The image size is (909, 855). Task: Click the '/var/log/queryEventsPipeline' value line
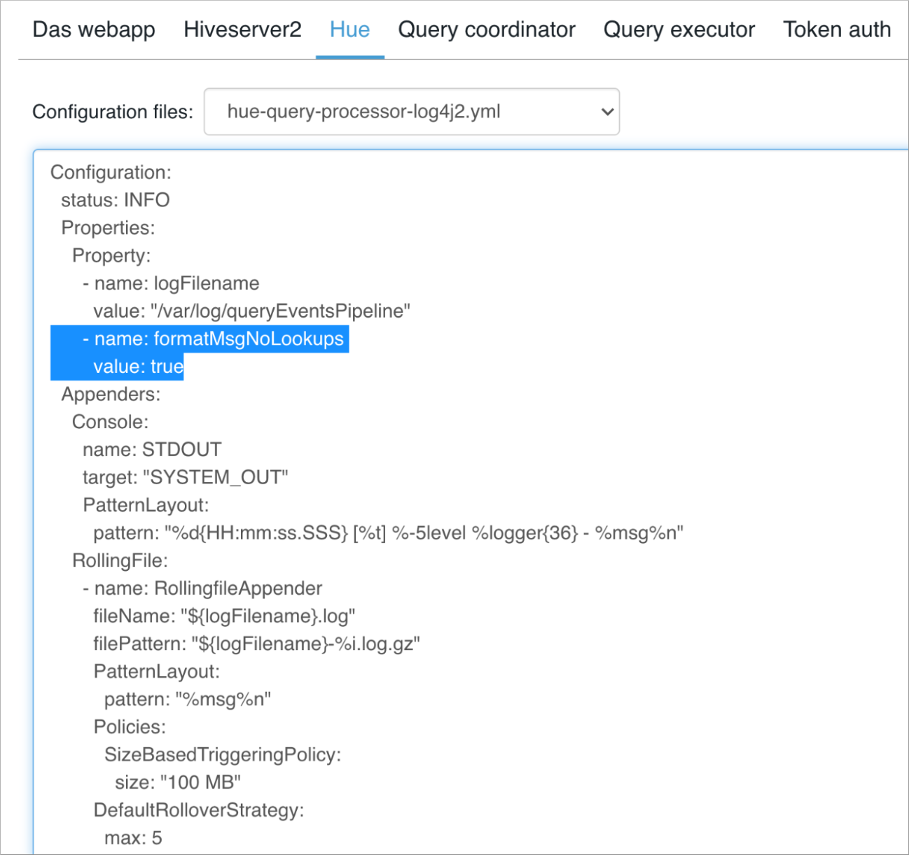pos(252,311)
